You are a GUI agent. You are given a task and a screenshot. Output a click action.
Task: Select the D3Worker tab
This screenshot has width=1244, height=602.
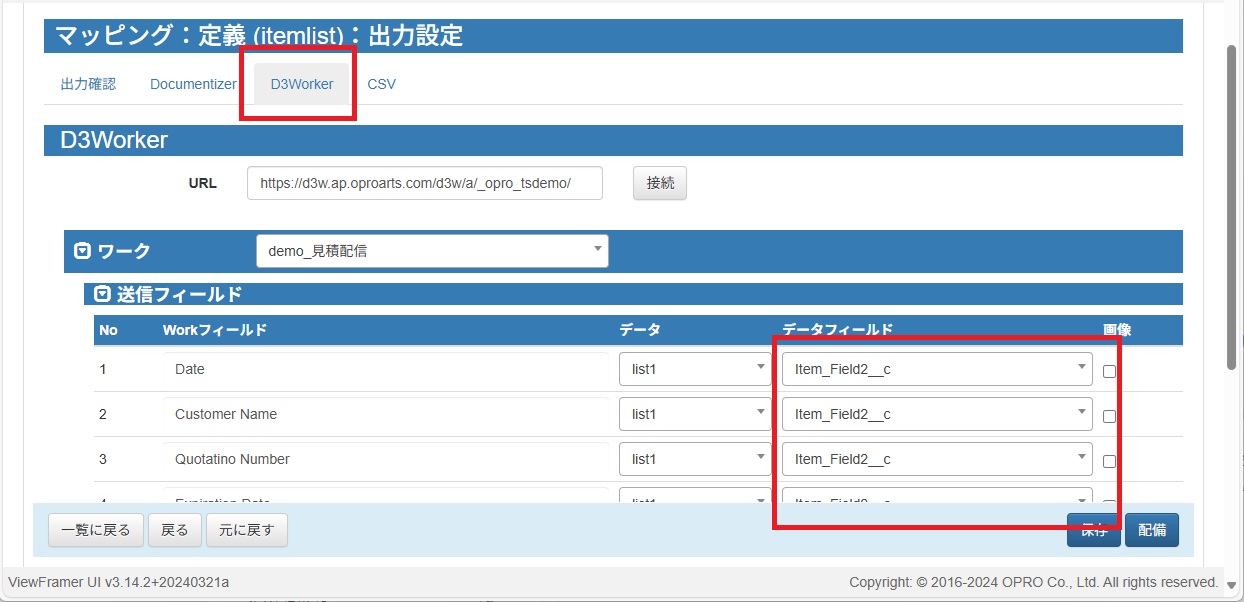(x=302, y=84)
